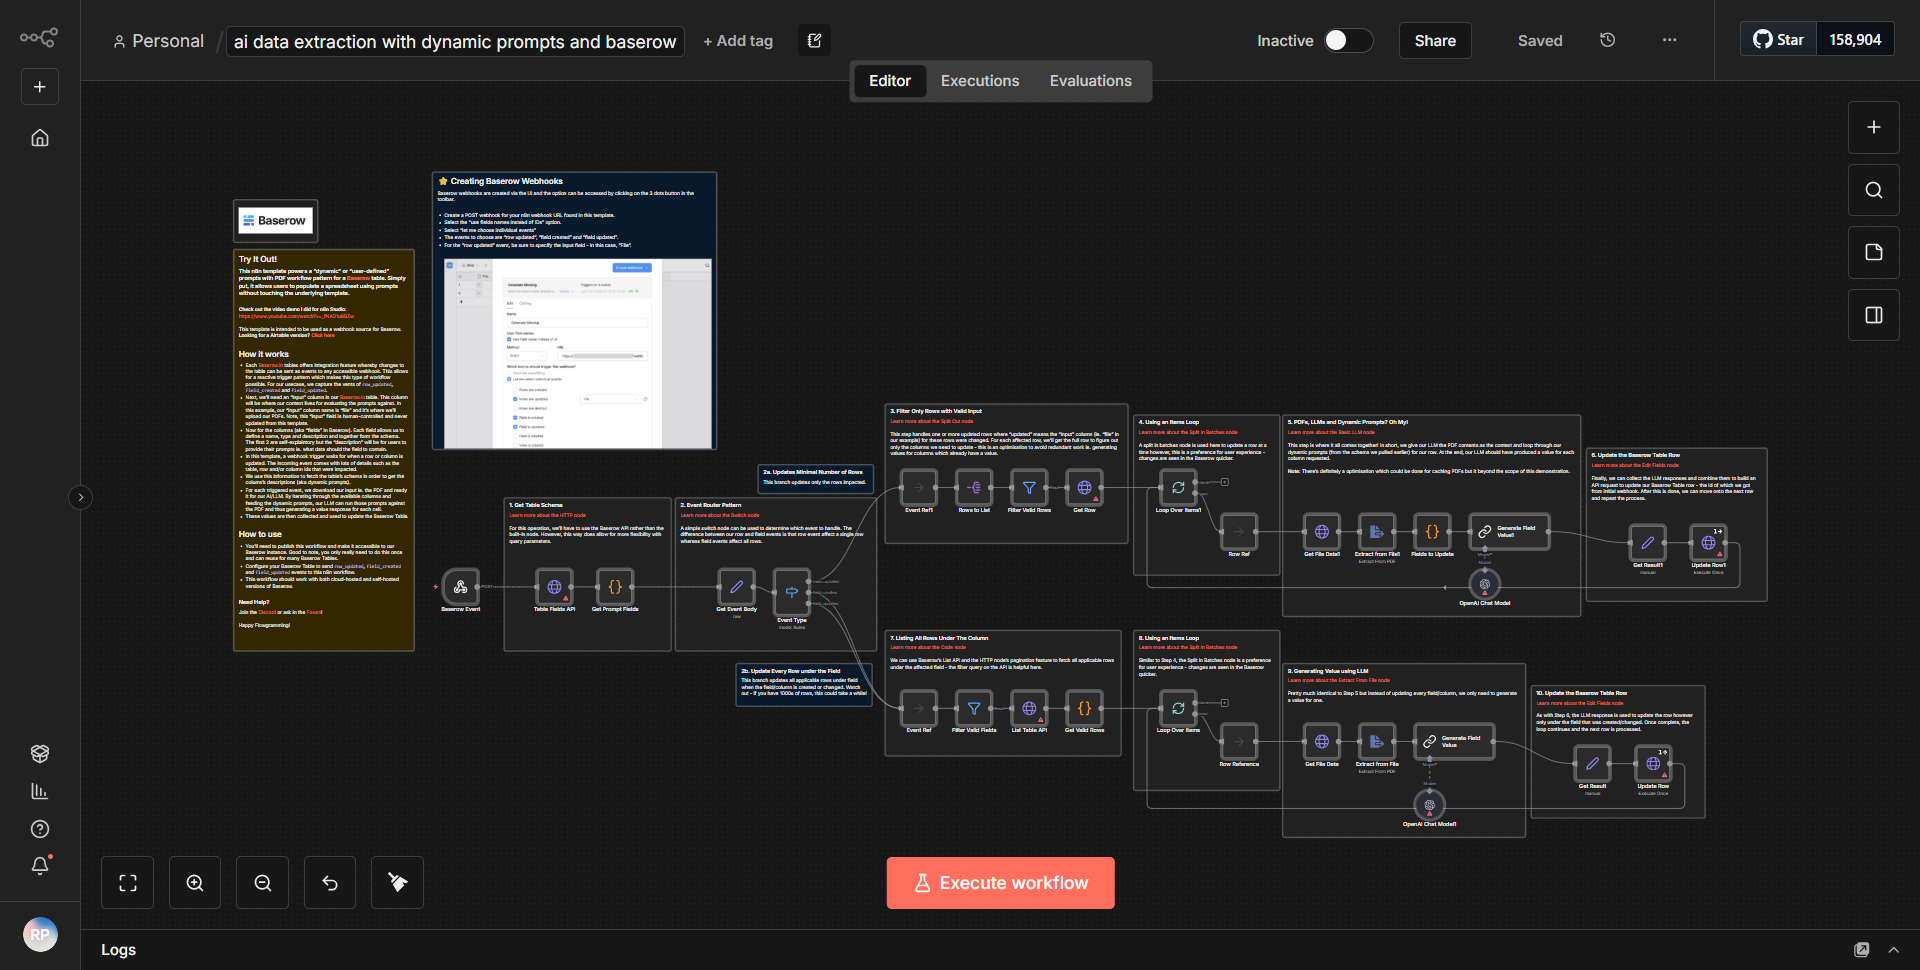Open the notifications bell
The width and height of the screenshot is (1920, 970).
40,866
